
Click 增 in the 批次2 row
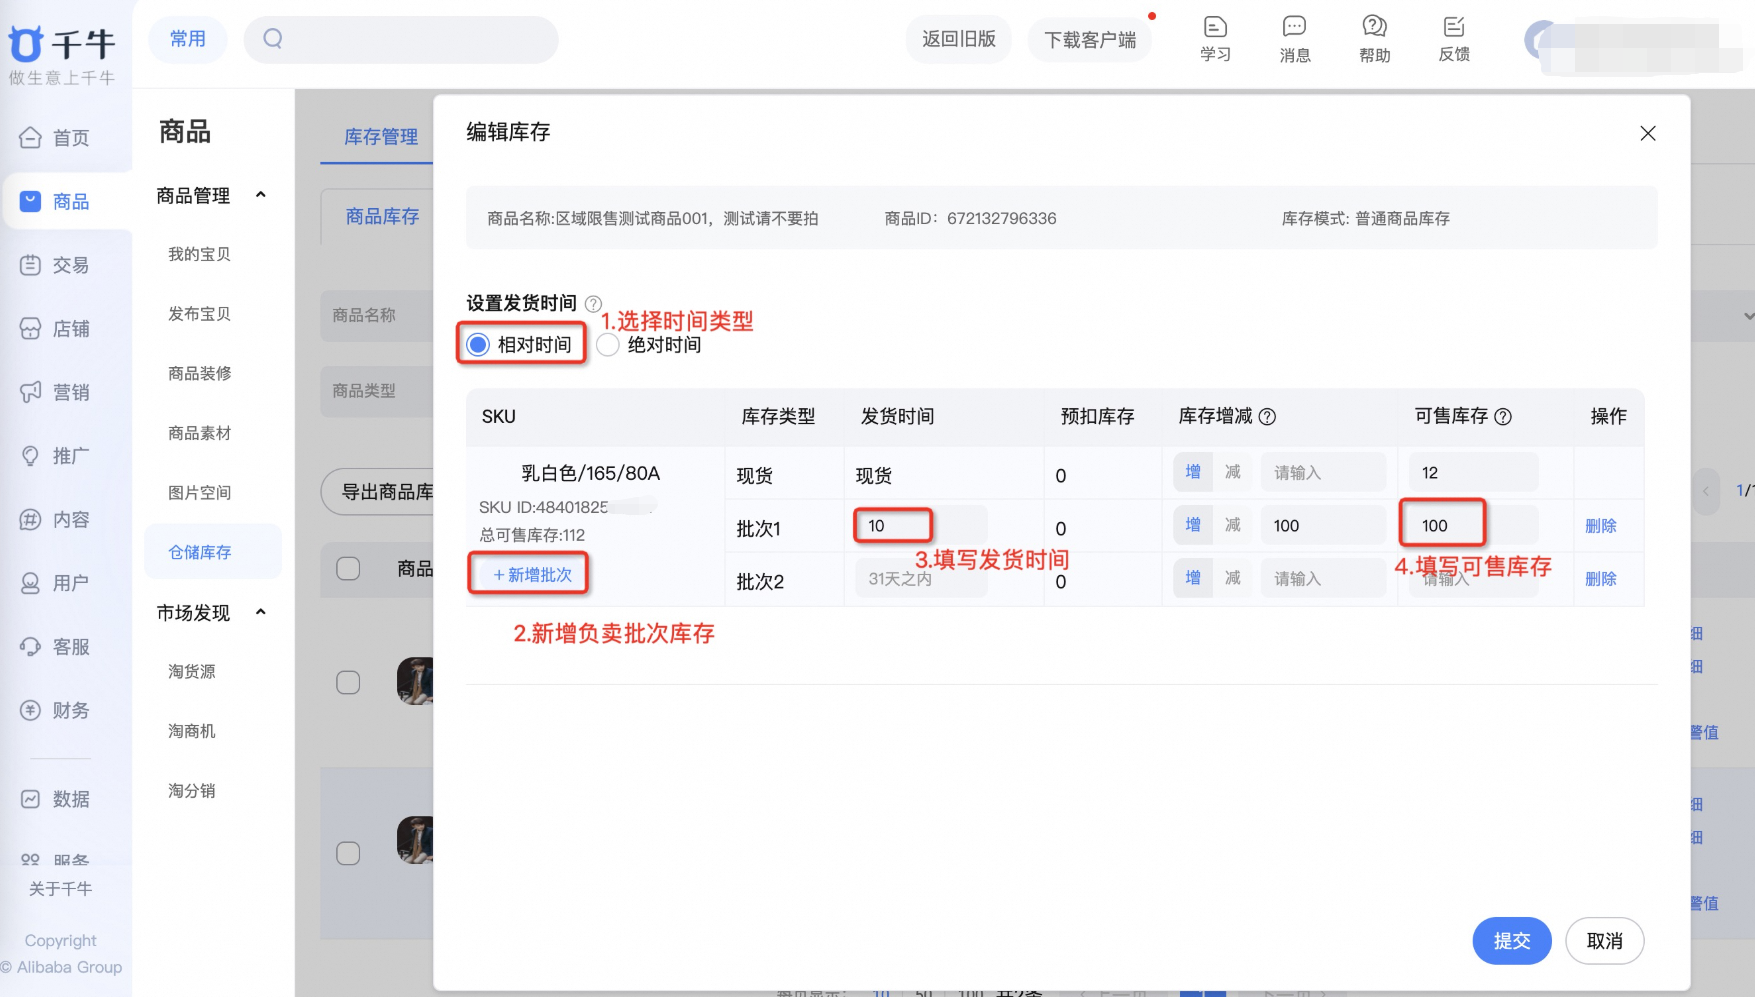1193,578
